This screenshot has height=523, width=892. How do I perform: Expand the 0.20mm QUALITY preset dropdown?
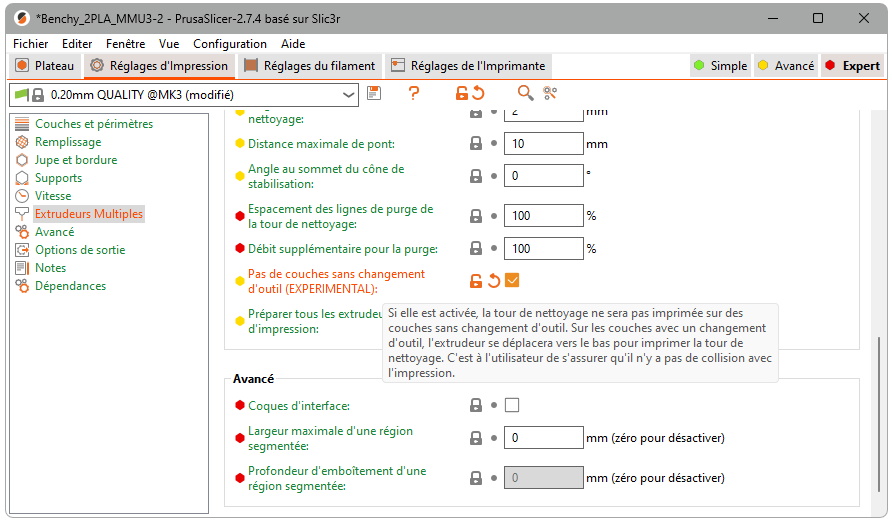point(349,94)
